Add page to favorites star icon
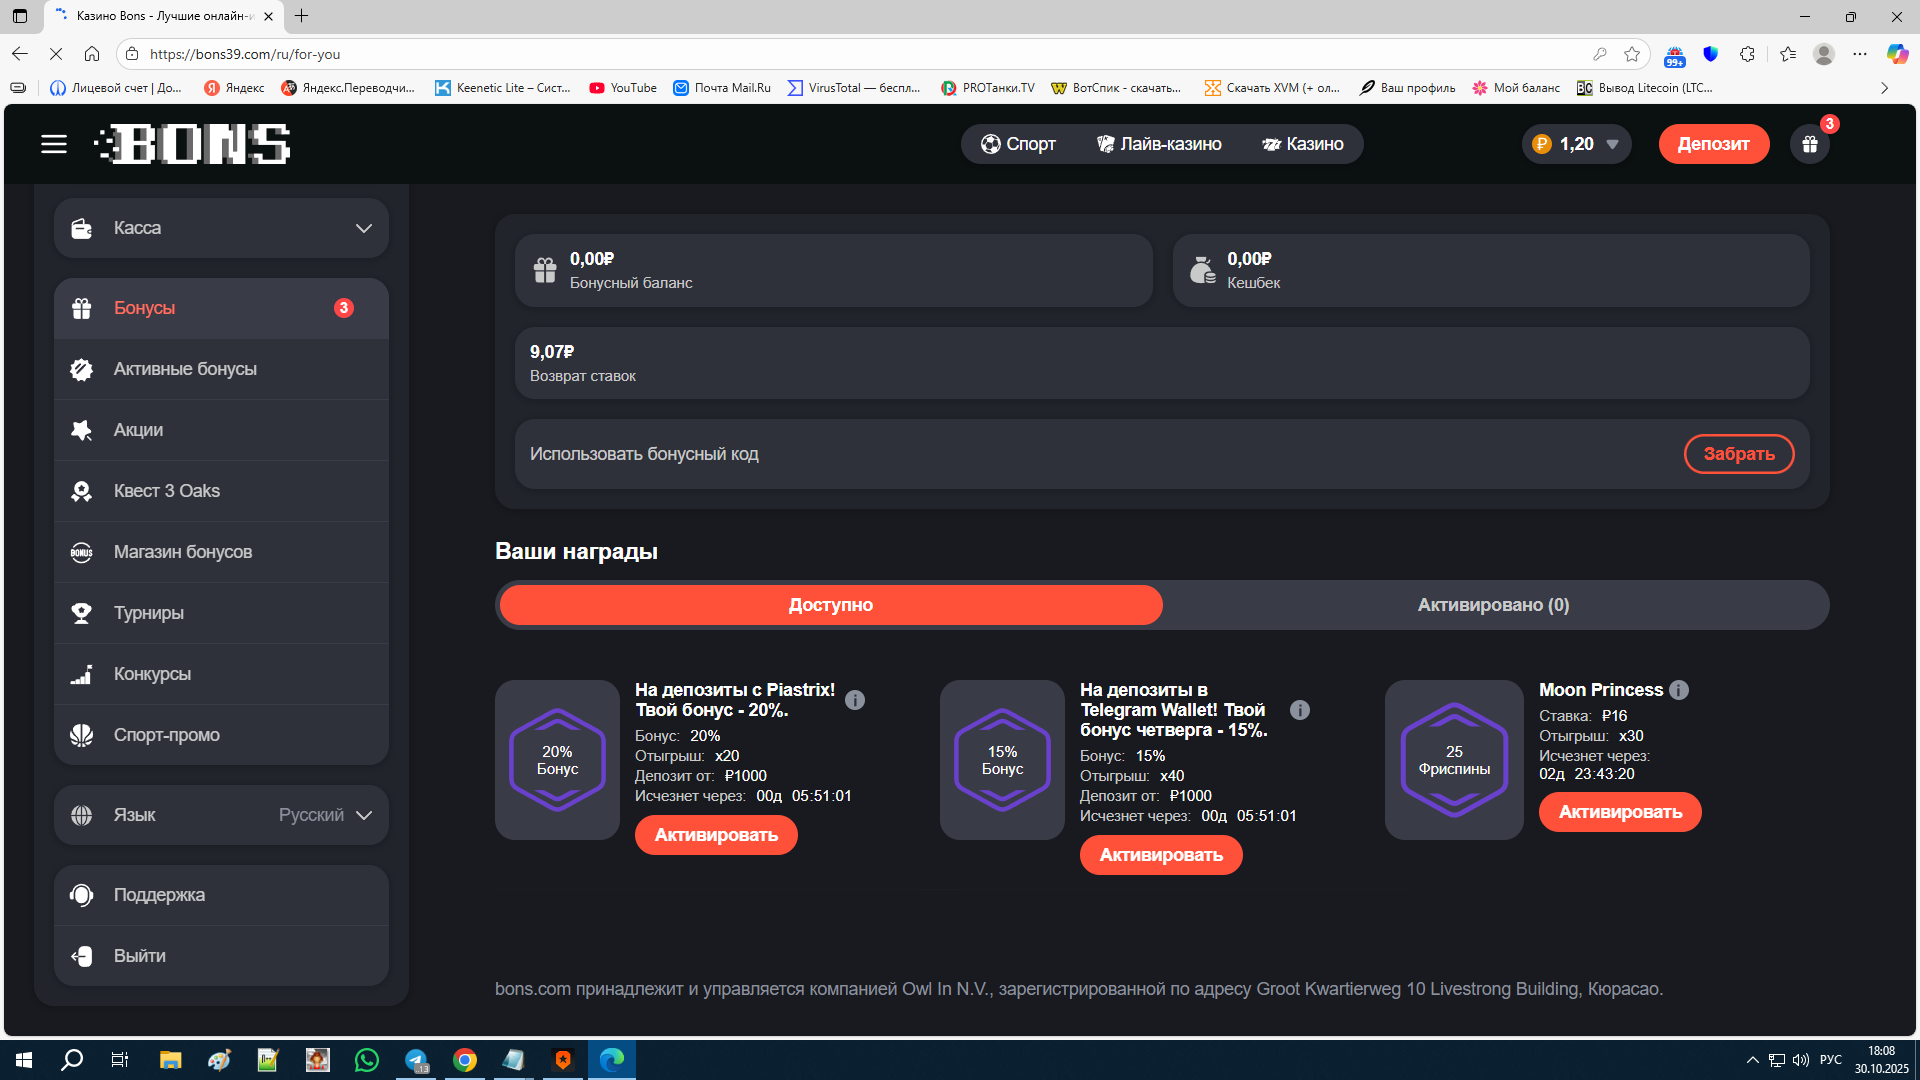 click(1632, 54)
